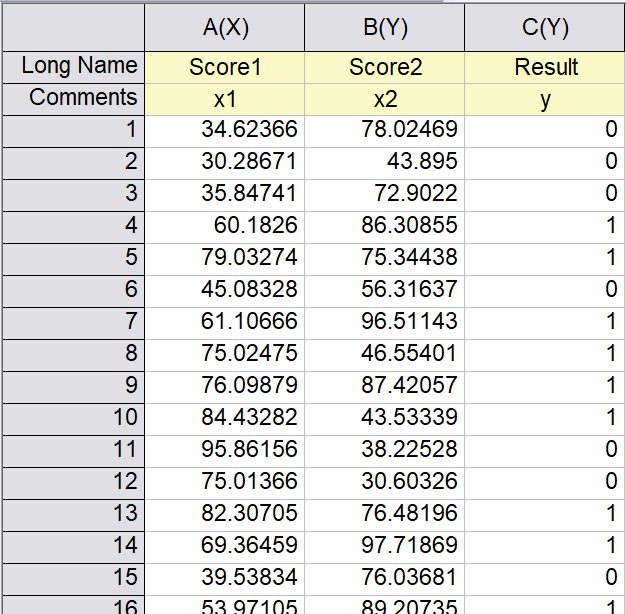The image size is (626, 614).
Task: Select the x1 comment cell
Action: click(225, 99)
